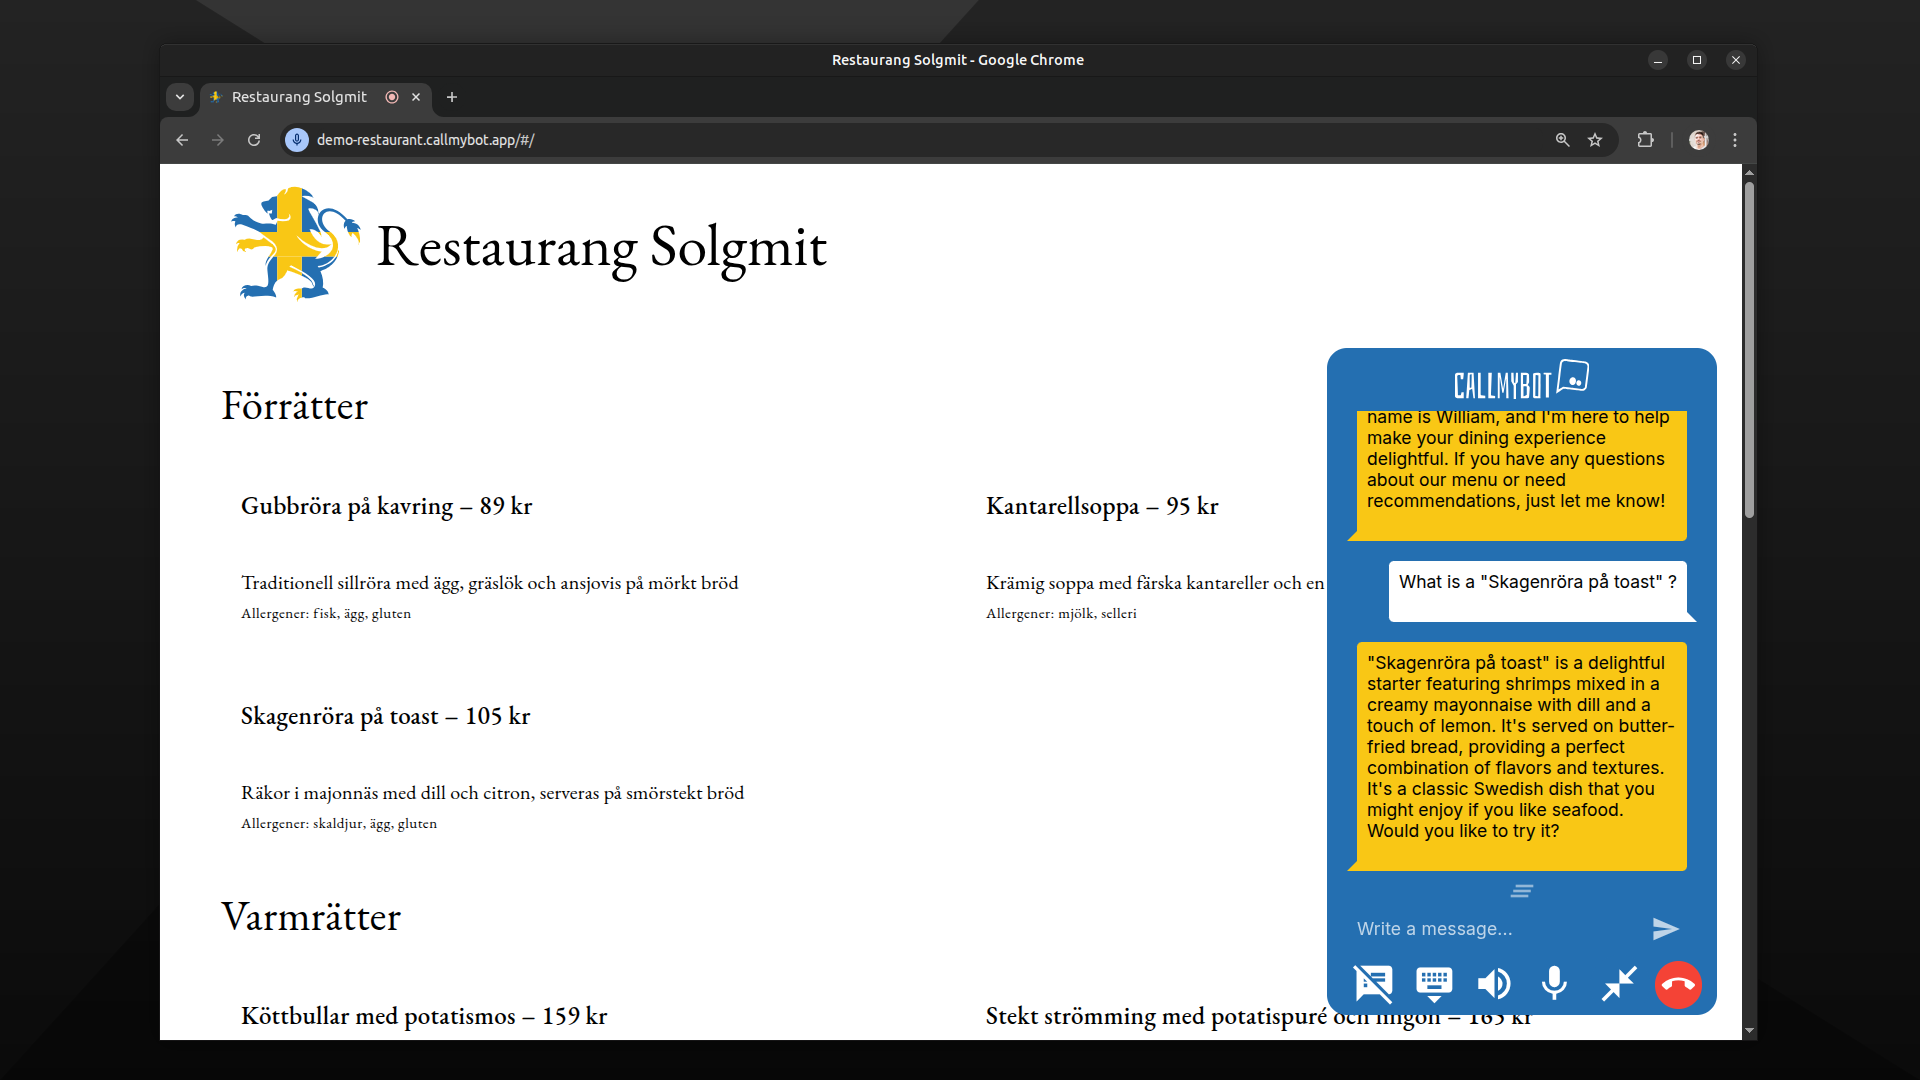Open the Chrome extensions puzzle icon

tap(1645, 140)
